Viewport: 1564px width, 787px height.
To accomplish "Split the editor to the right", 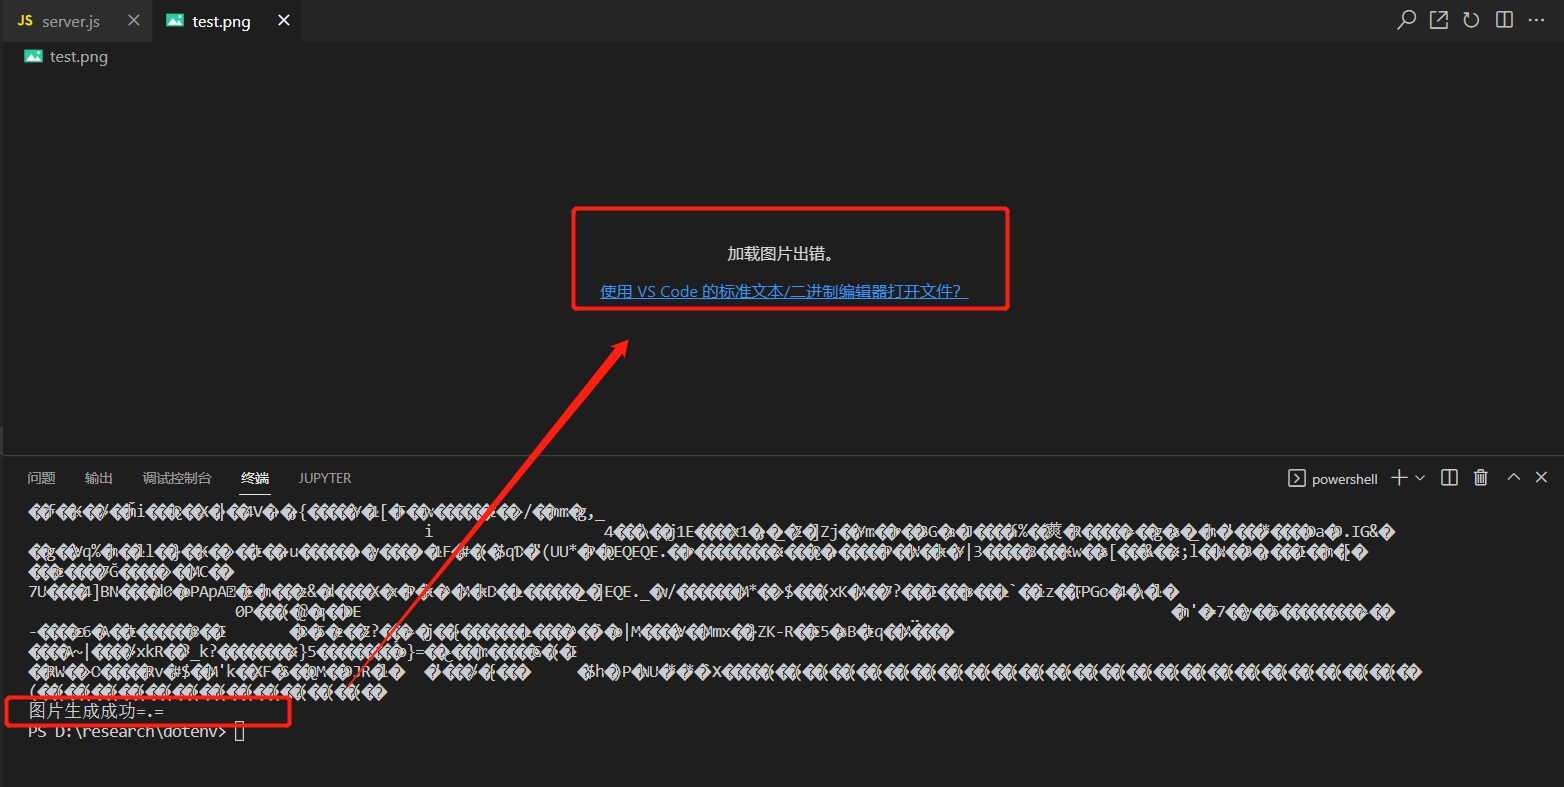I will pyautogui.click(x=1504, y=20).
